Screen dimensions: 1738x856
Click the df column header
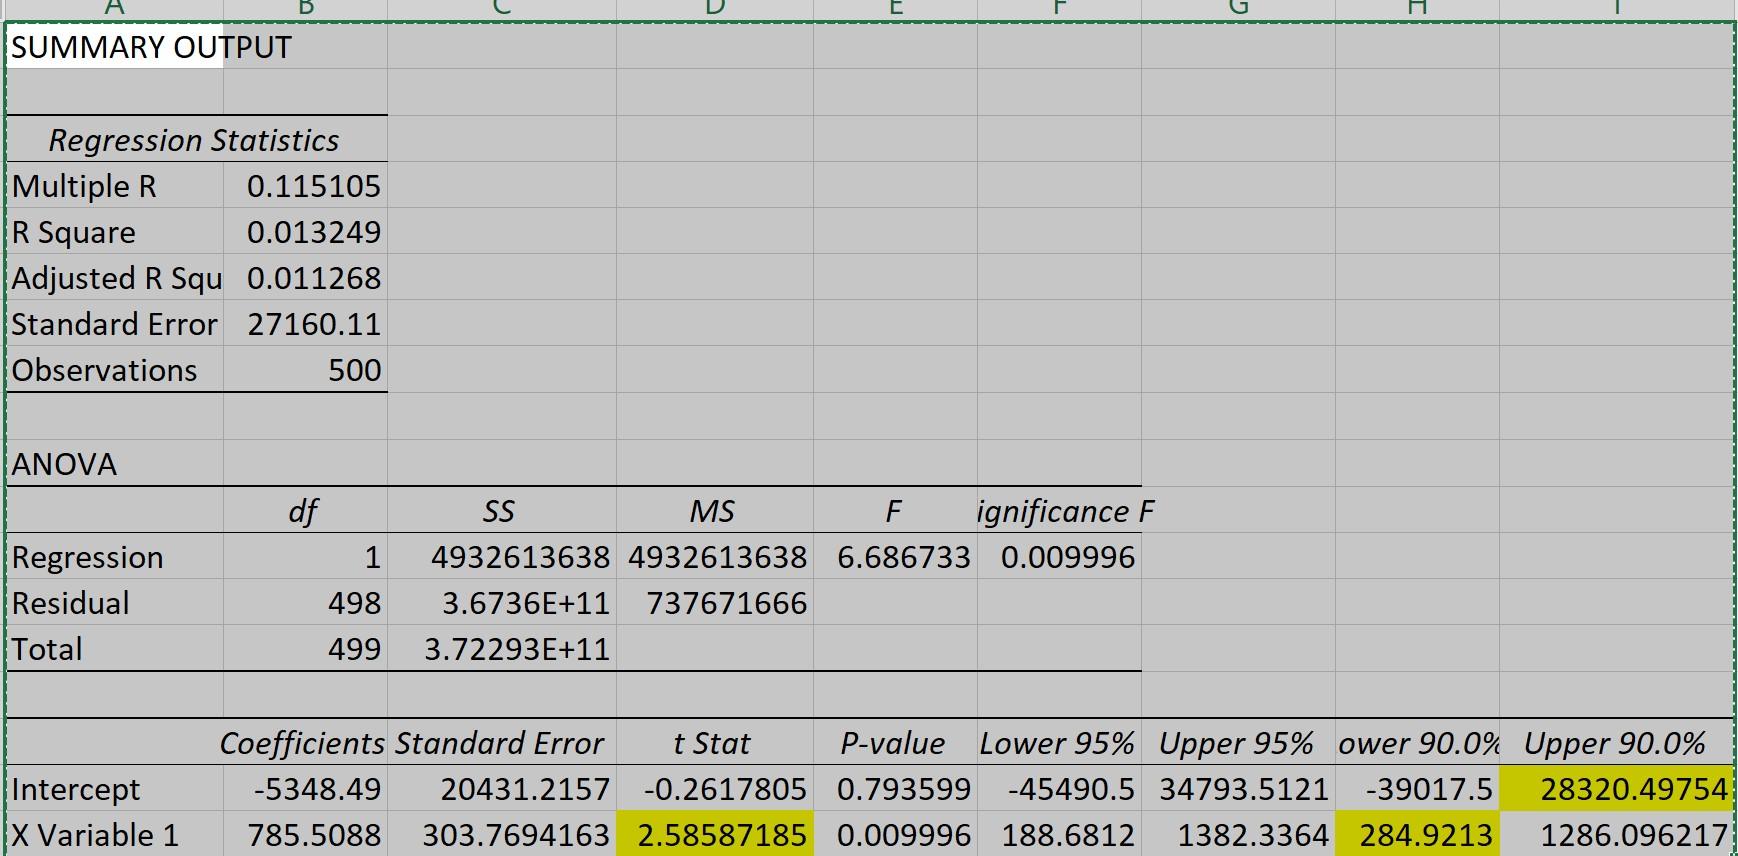pyautogui.click(x=305, y=510)
